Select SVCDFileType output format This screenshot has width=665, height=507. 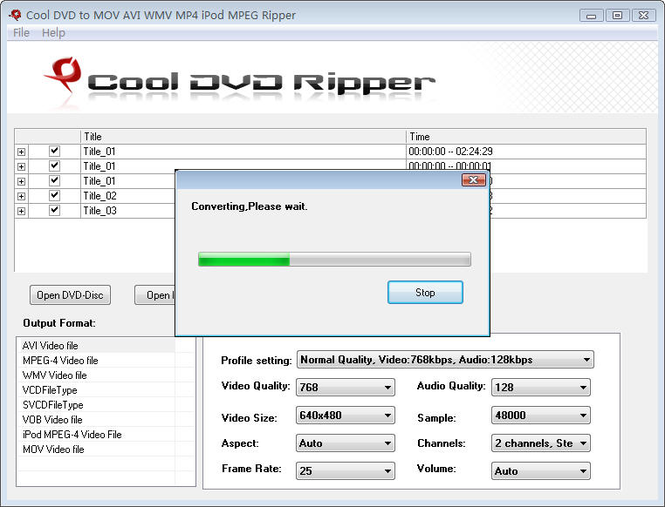click(x=97, y=405)
